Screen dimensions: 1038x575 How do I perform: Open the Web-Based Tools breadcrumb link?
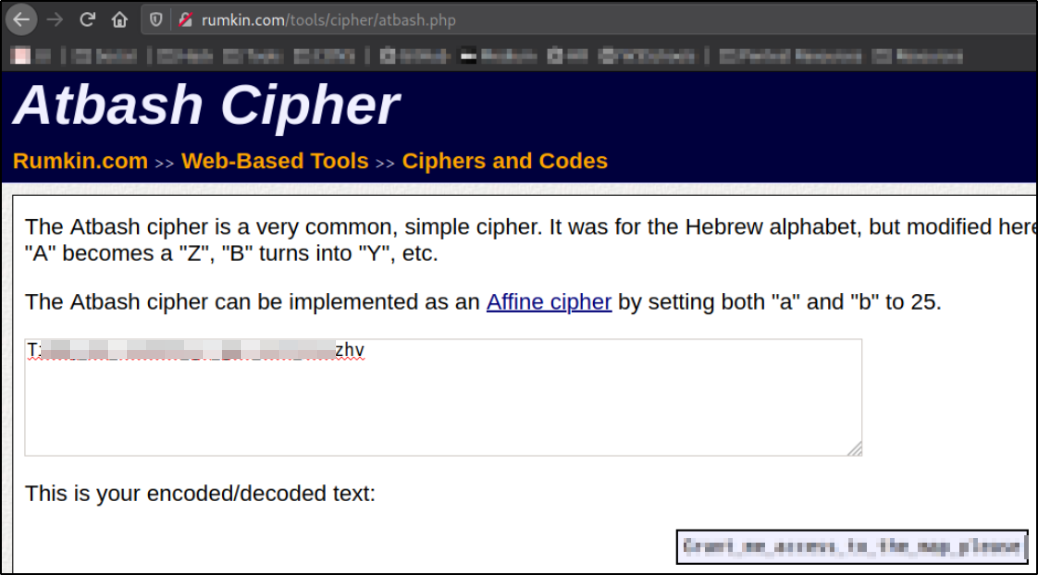tap(275, 161)
